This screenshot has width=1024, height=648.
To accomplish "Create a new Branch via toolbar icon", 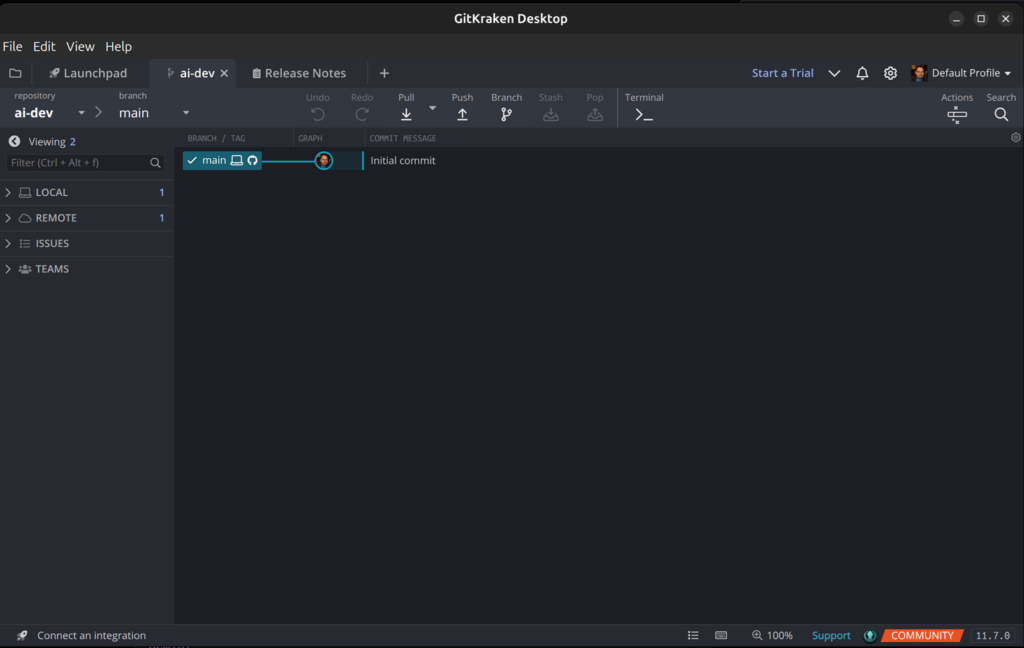I will click(x=506, y=114).
